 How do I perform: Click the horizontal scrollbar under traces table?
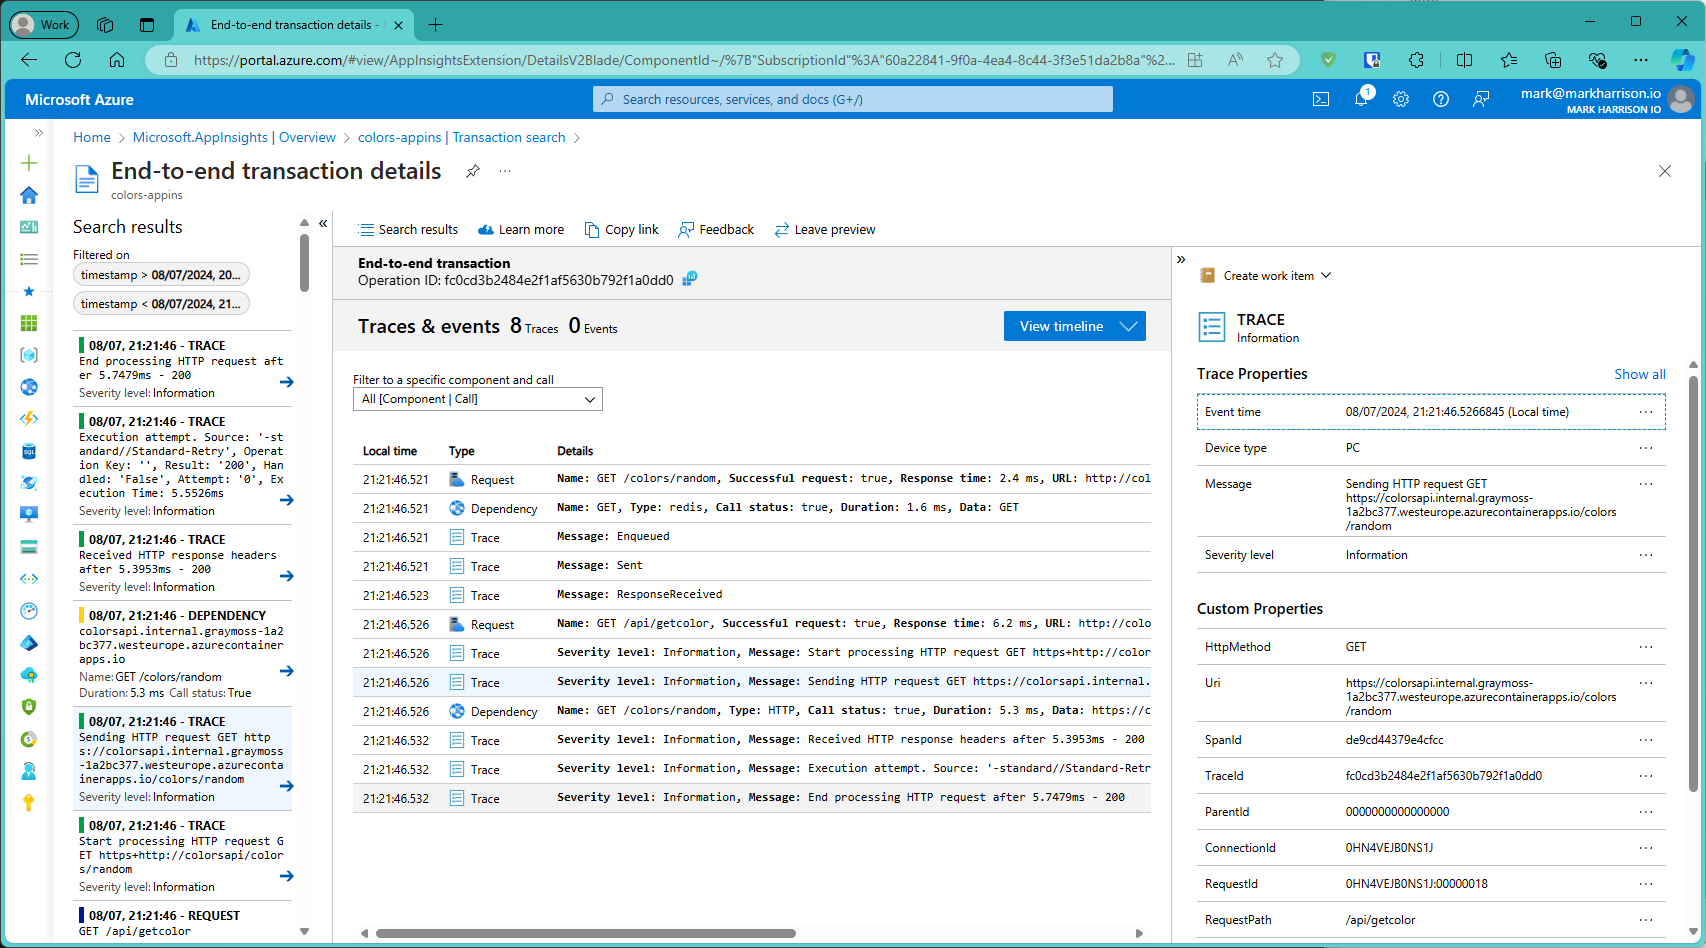585,933
